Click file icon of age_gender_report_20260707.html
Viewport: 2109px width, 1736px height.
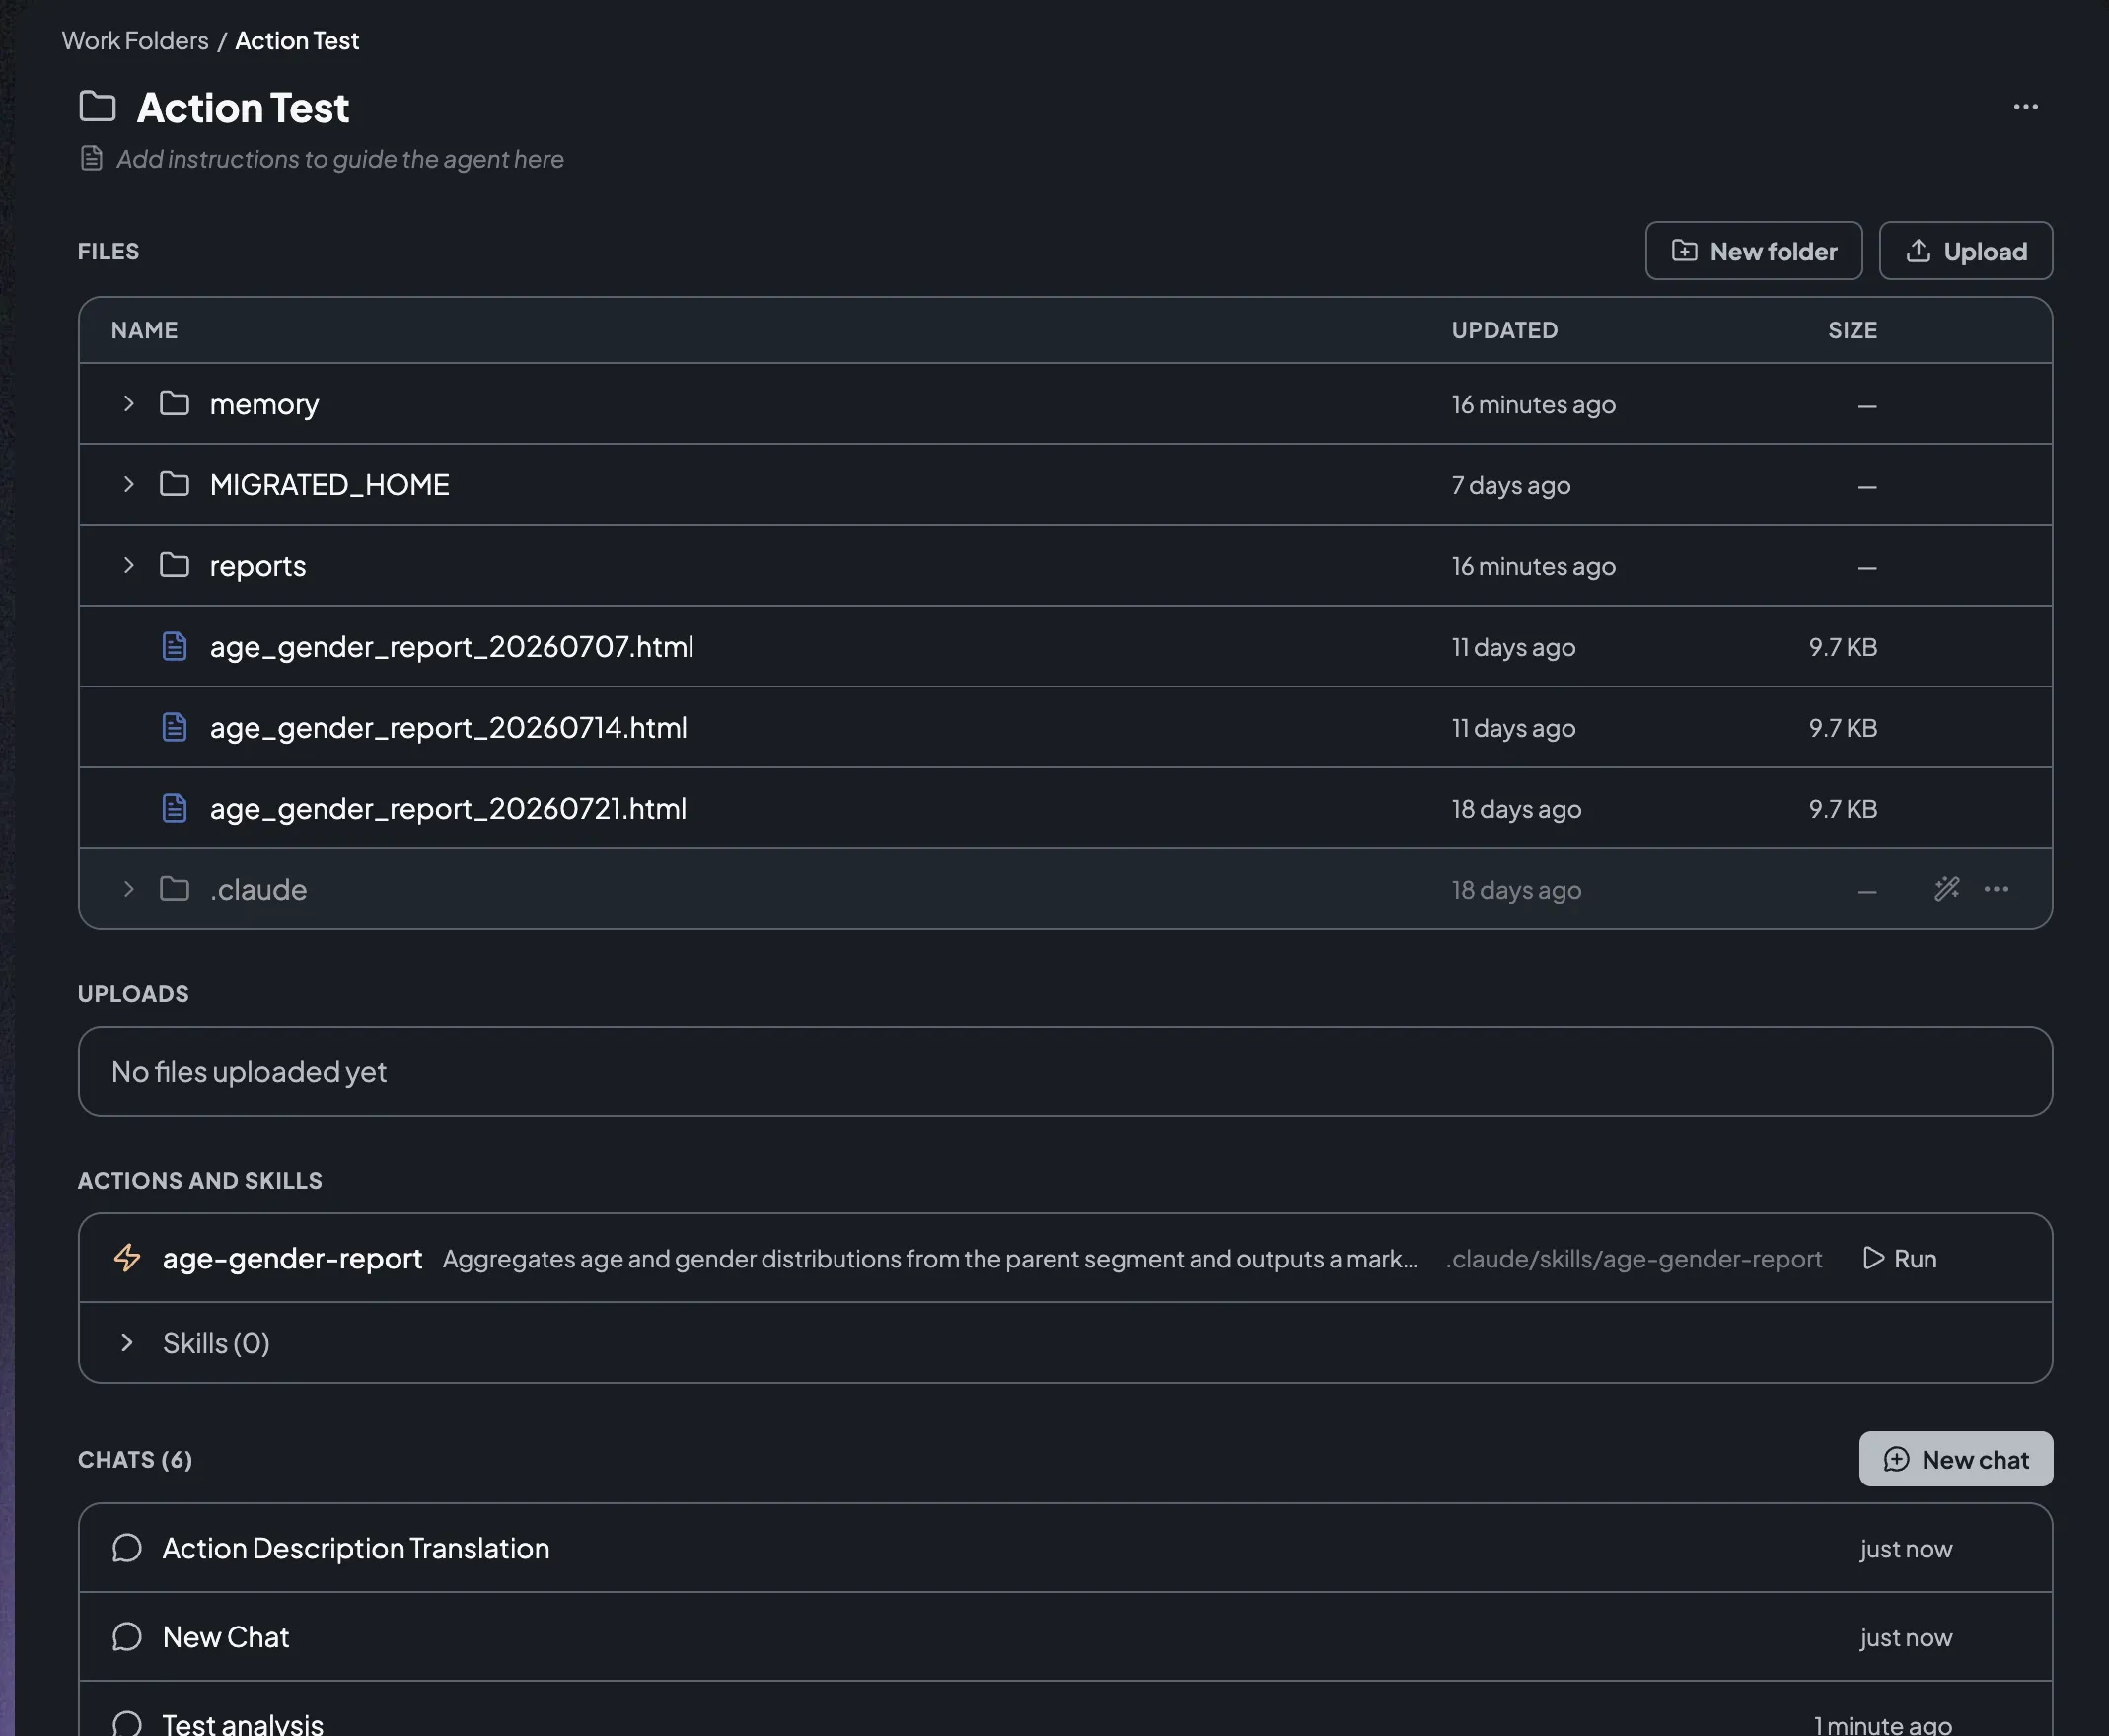pos(175,647)
